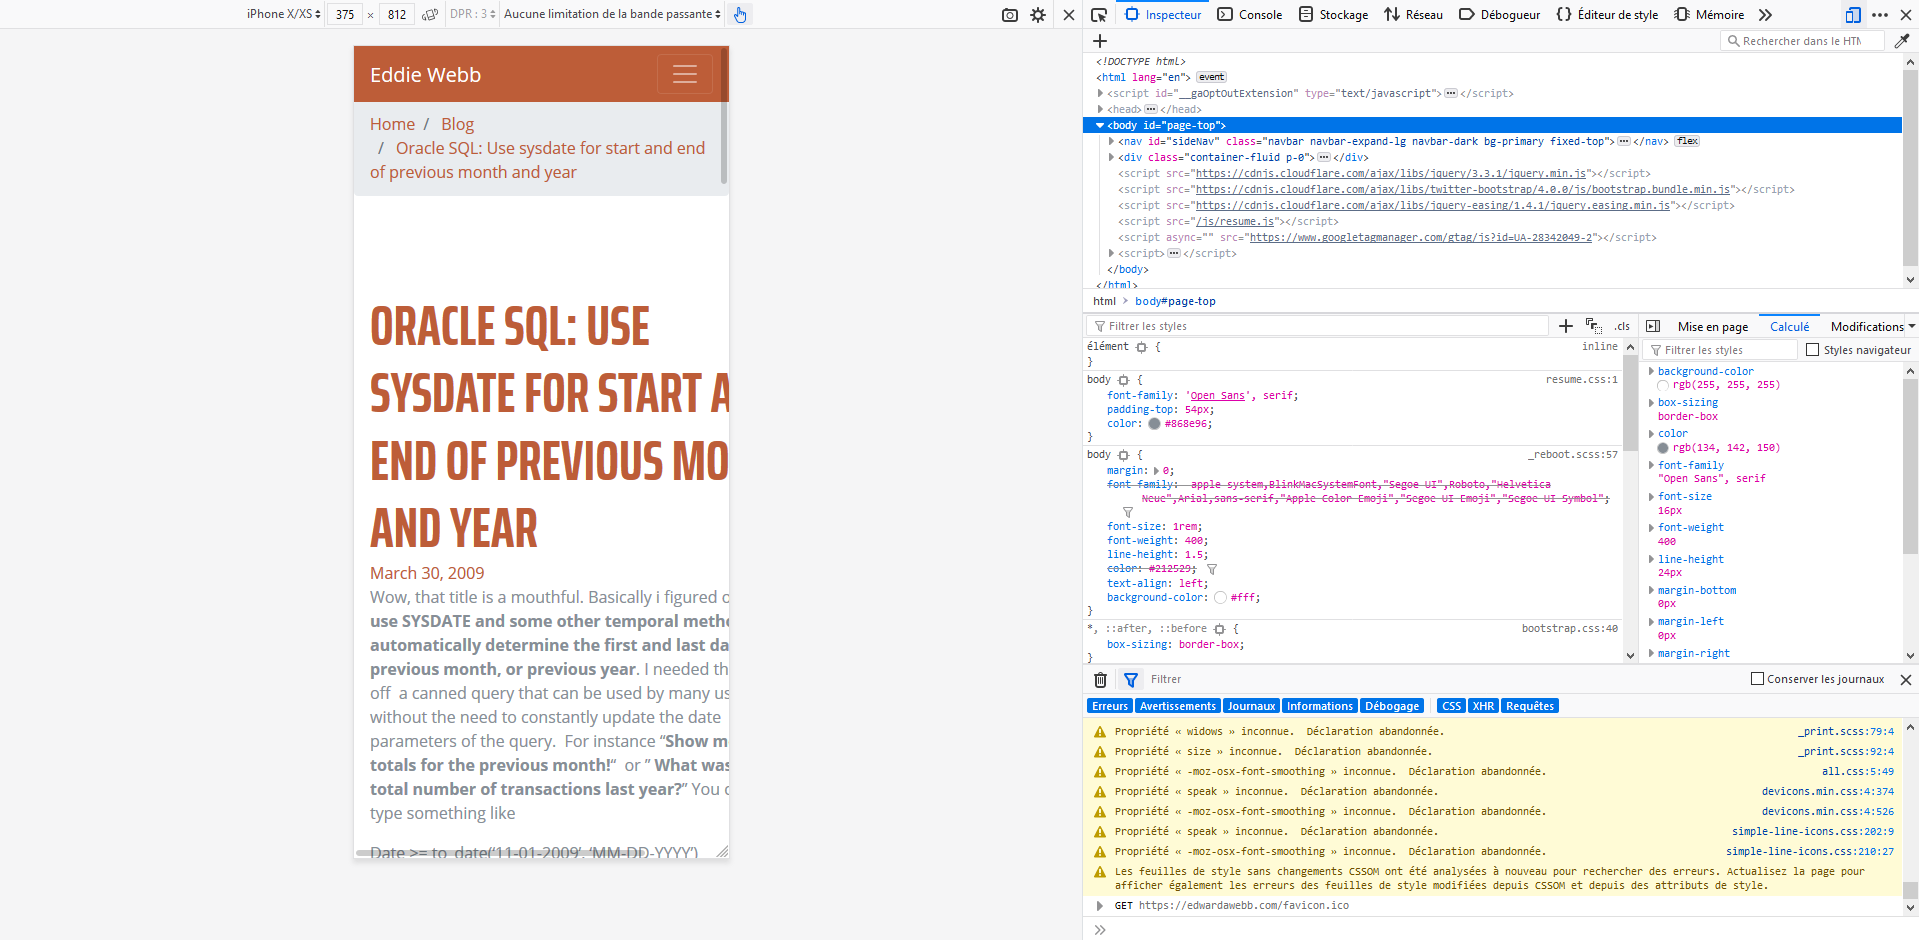Click the eyedropper color picker icon
The image size is (1919, 940).
pyautogui.click(x=1902, y=41)
